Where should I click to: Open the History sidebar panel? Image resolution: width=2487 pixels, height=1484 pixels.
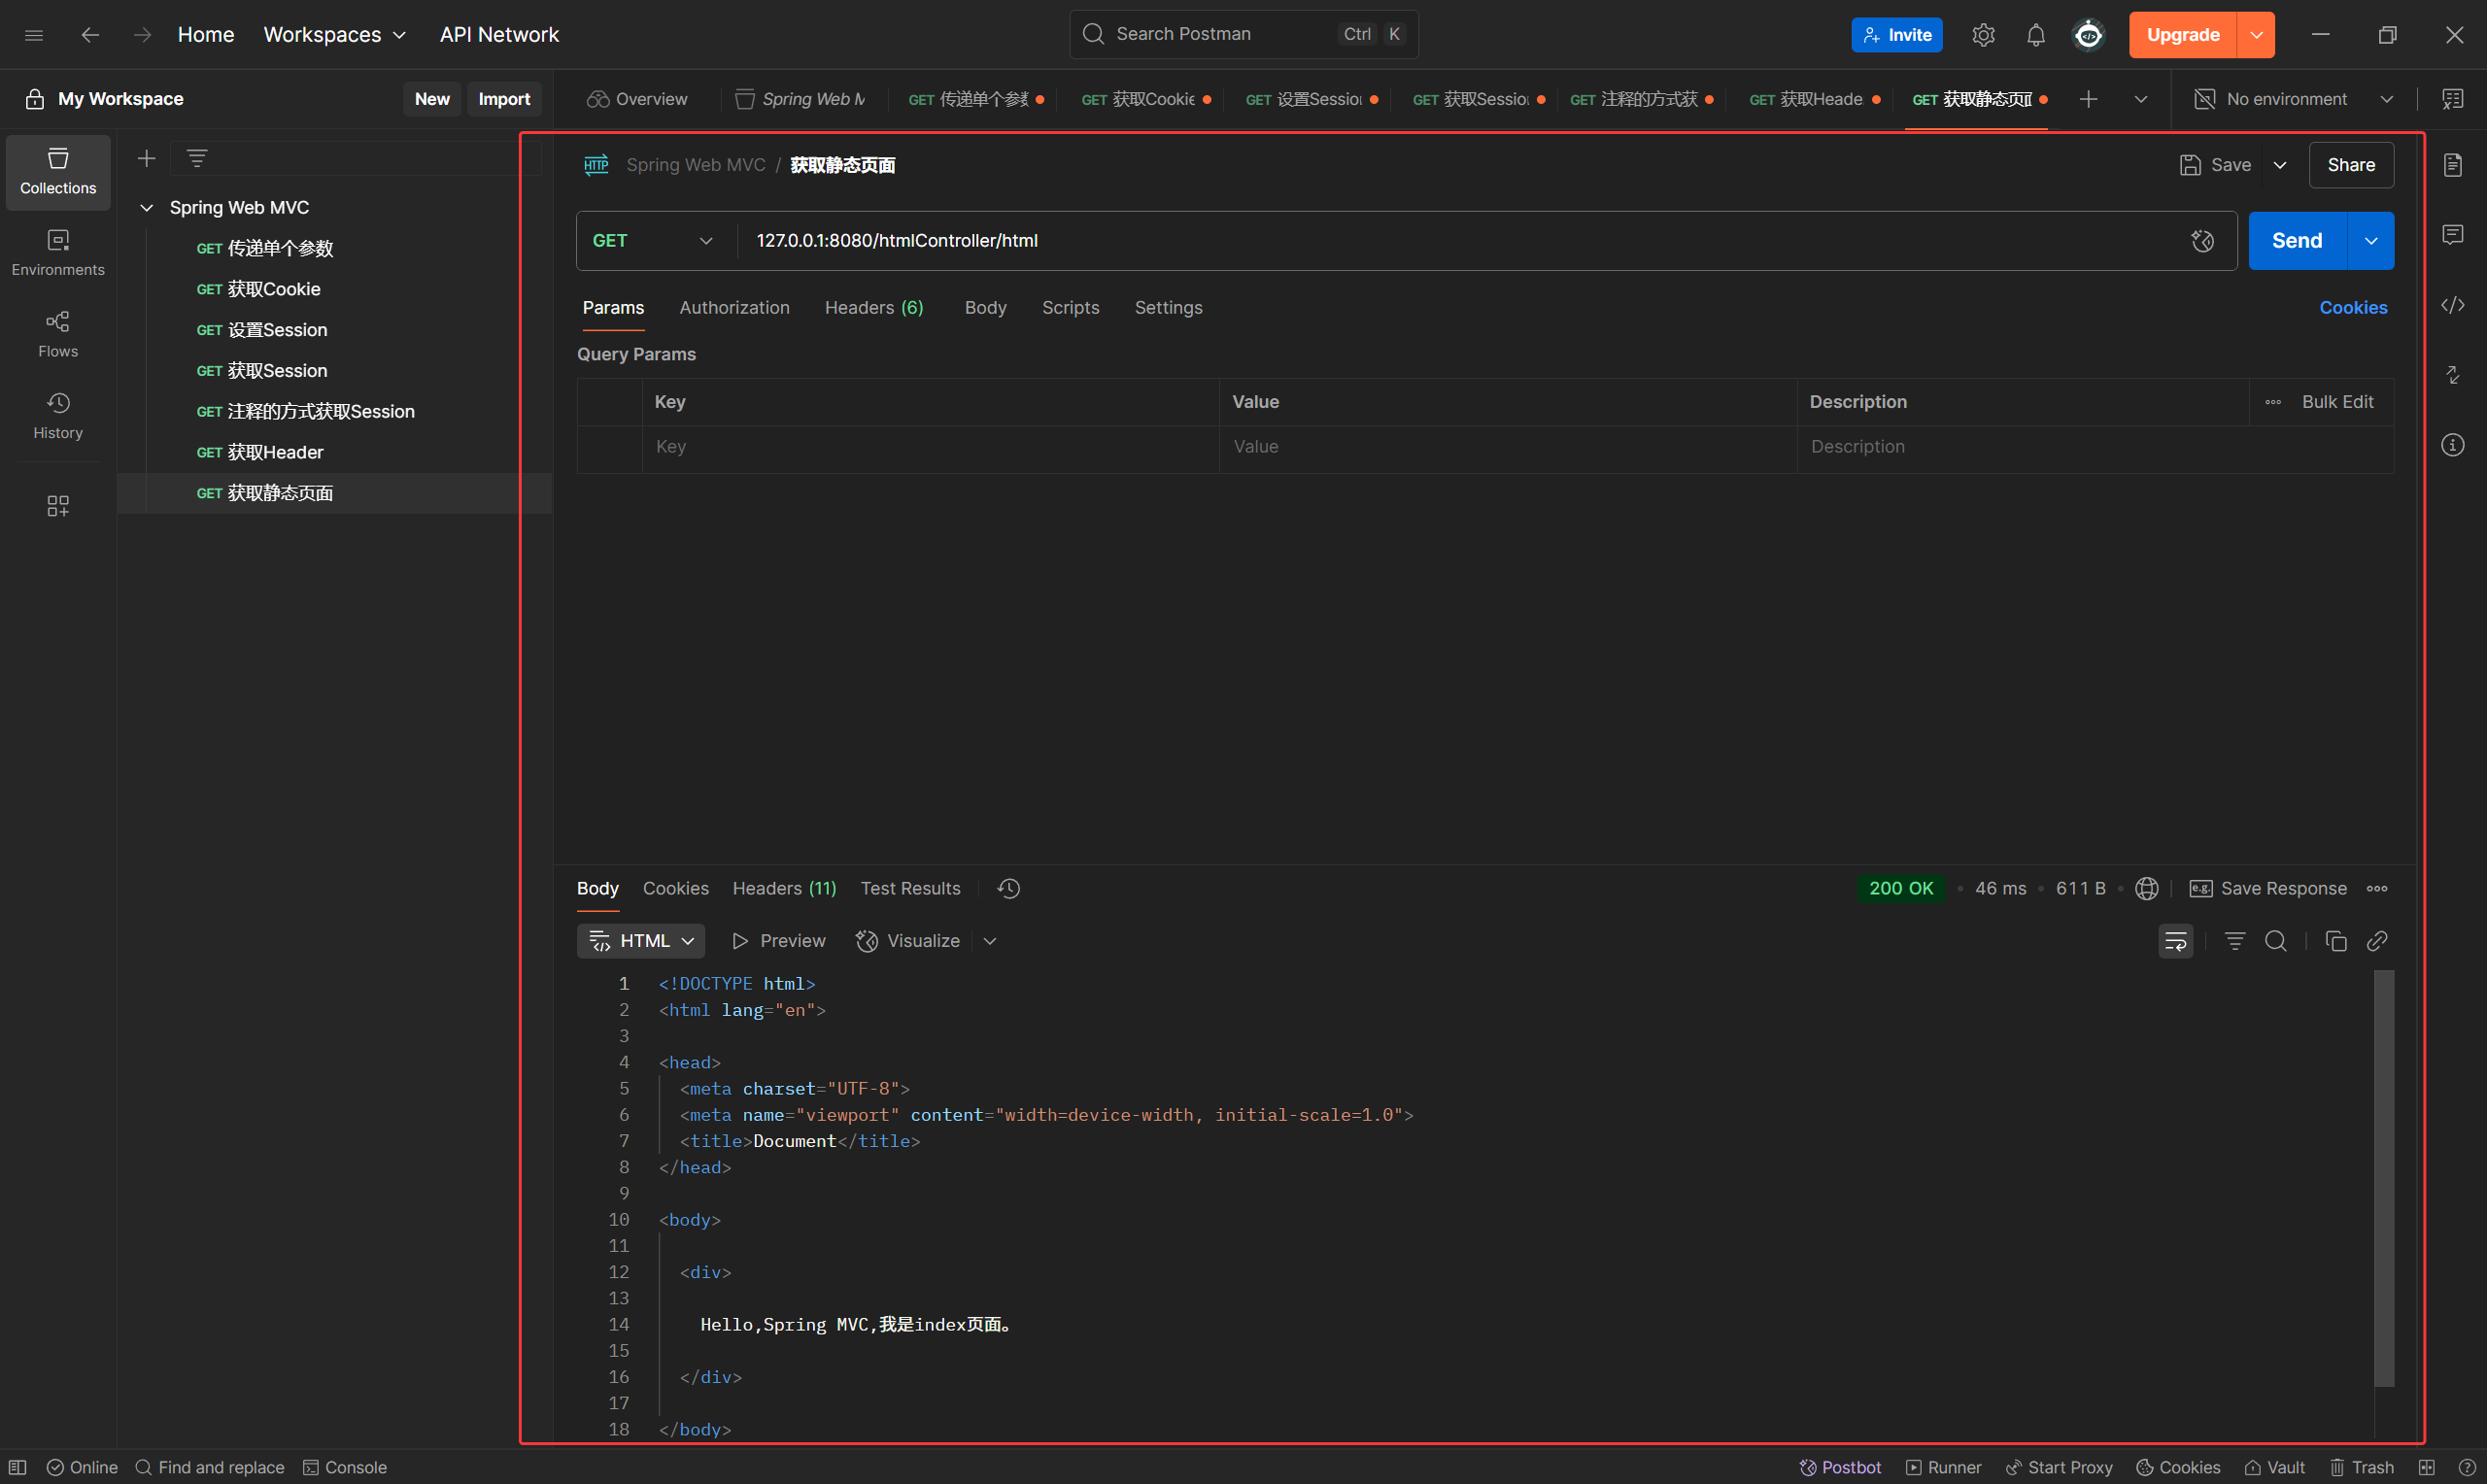(58, 416)
